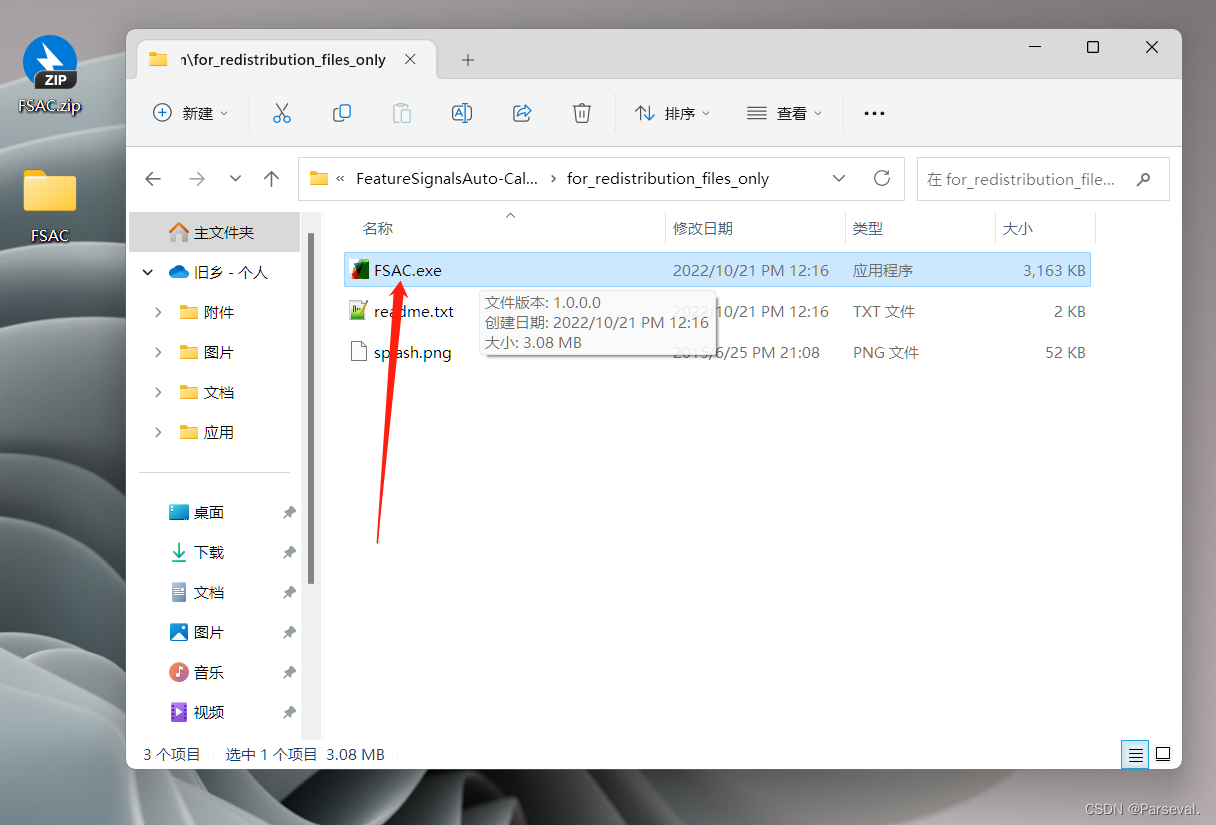Screen dimensions: 1216x825
Task: Navigate up to the parent folder
Action: tap(271, 178)
